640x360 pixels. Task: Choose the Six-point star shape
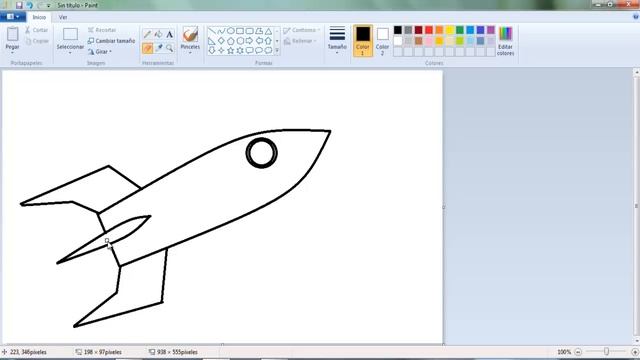tap(240, 50)
